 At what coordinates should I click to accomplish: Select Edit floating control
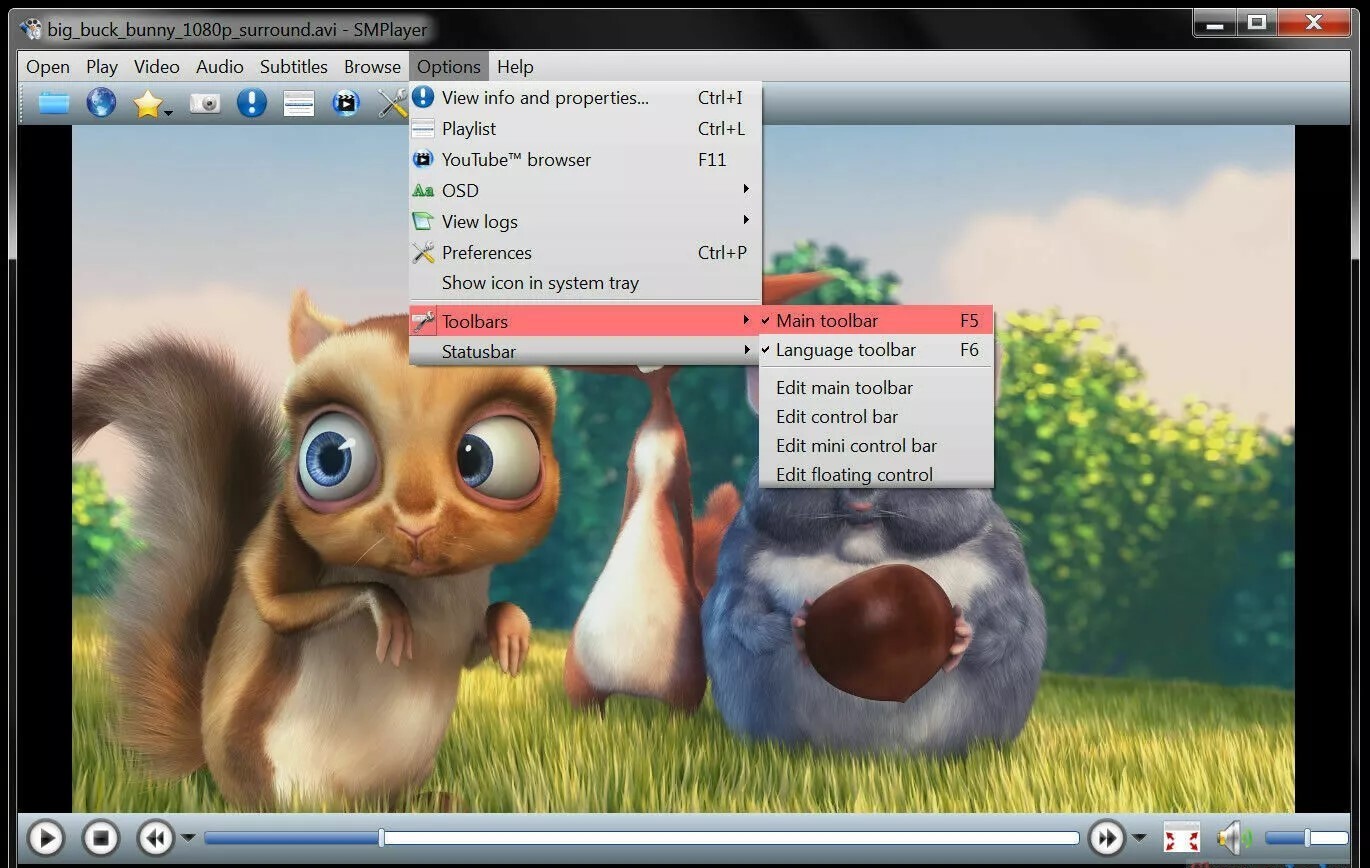pos(876,475)
